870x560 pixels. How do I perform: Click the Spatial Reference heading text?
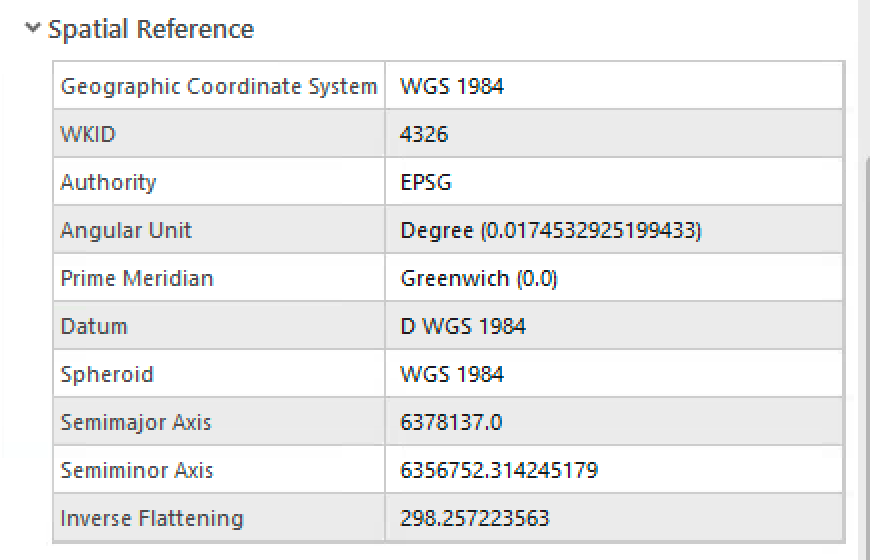click(x=151, y=30)
